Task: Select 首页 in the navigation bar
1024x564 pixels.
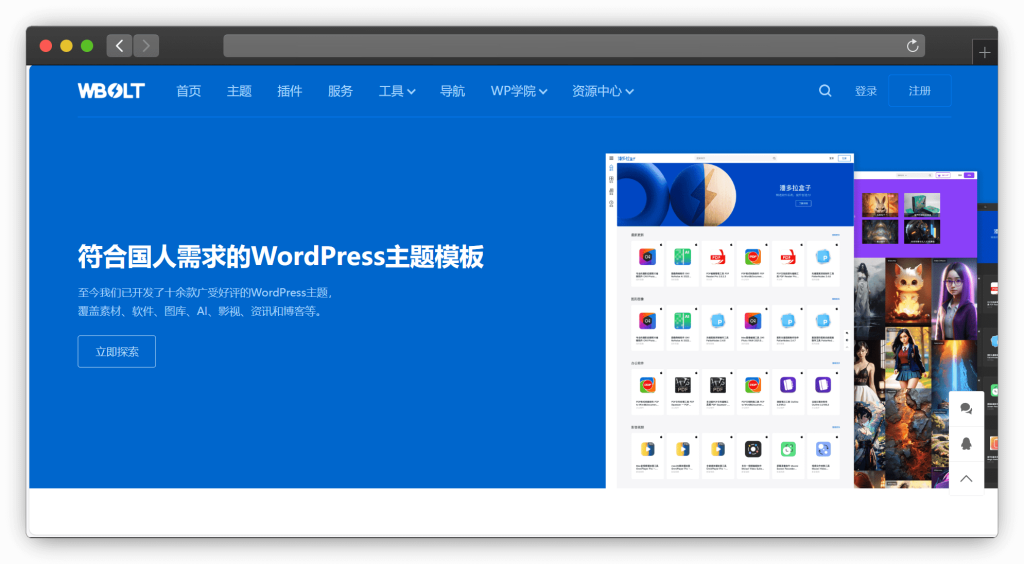Action: 189,91
